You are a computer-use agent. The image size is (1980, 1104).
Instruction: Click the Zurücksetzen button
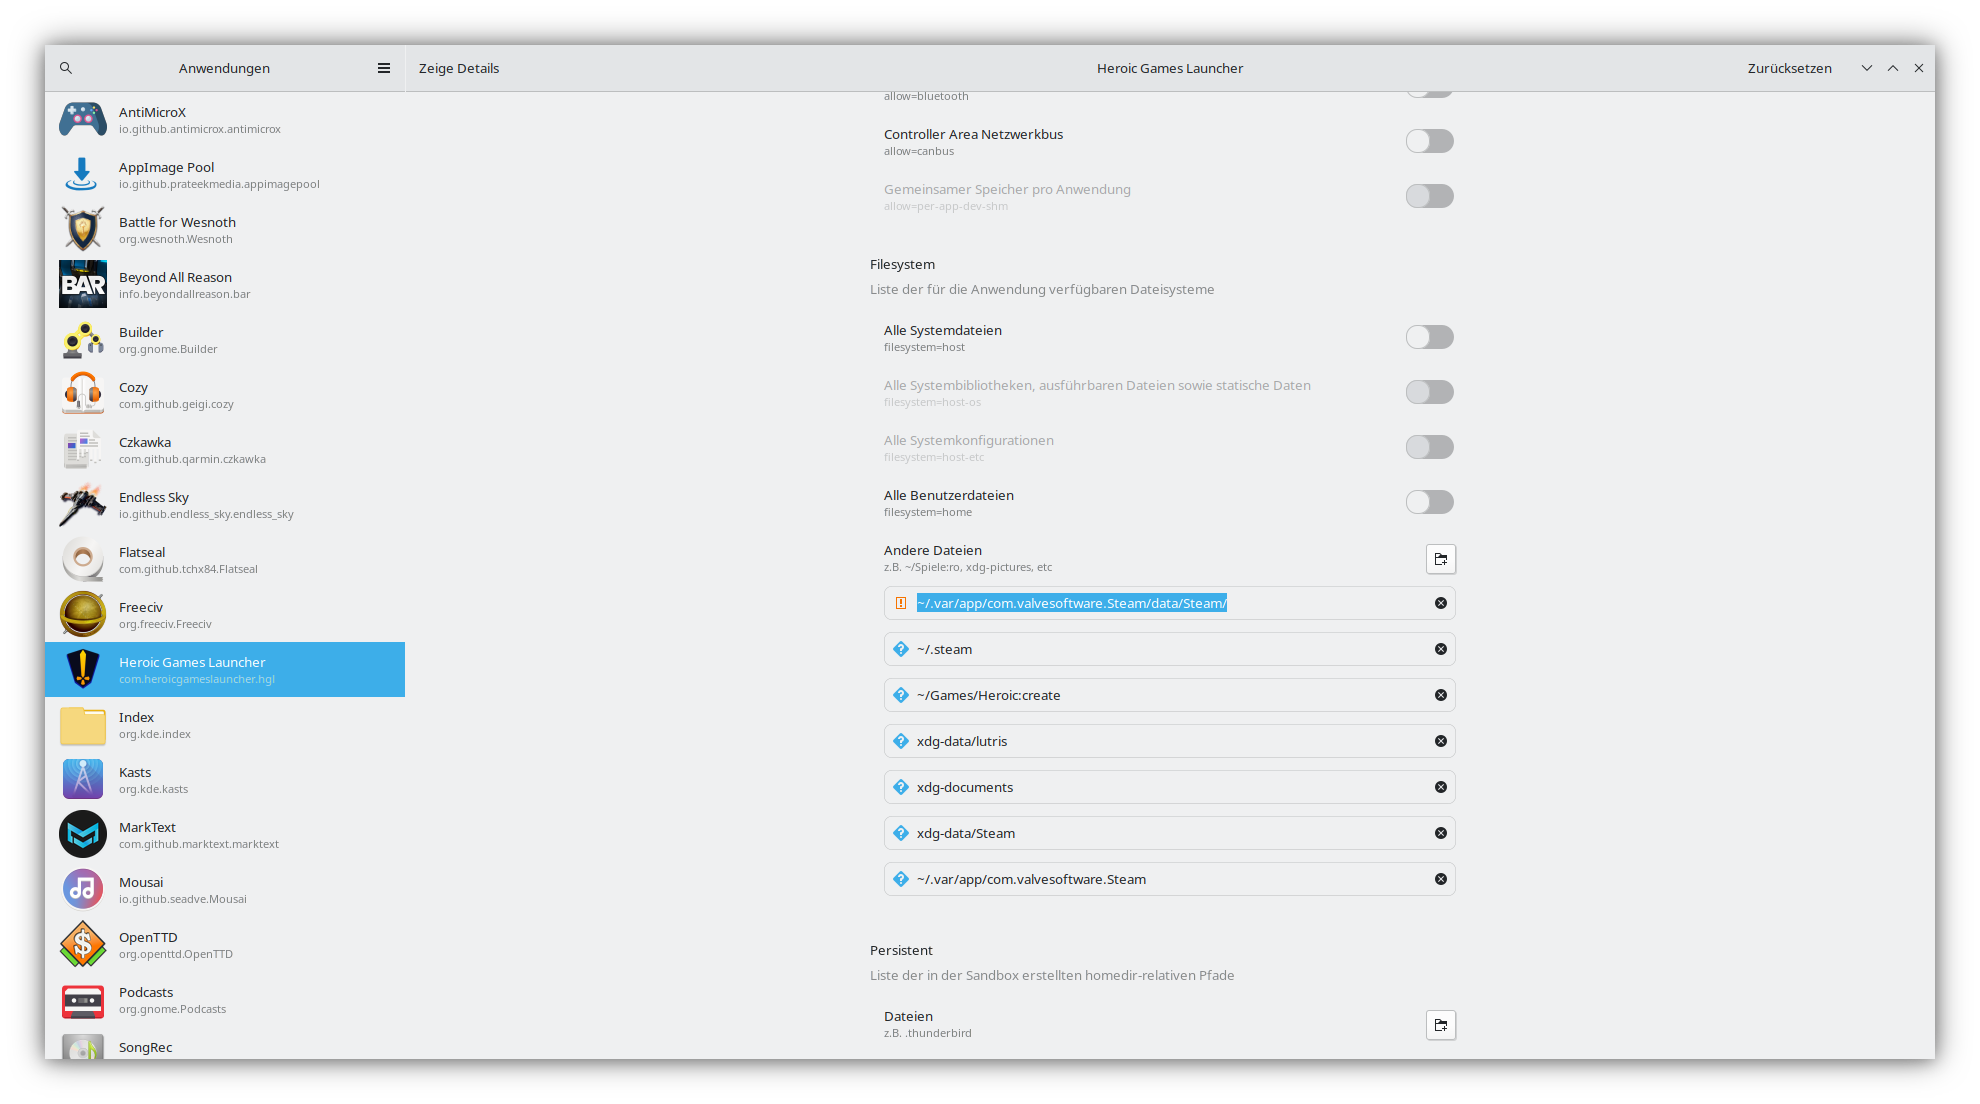pyautogui.click(x=1789, y=68)
